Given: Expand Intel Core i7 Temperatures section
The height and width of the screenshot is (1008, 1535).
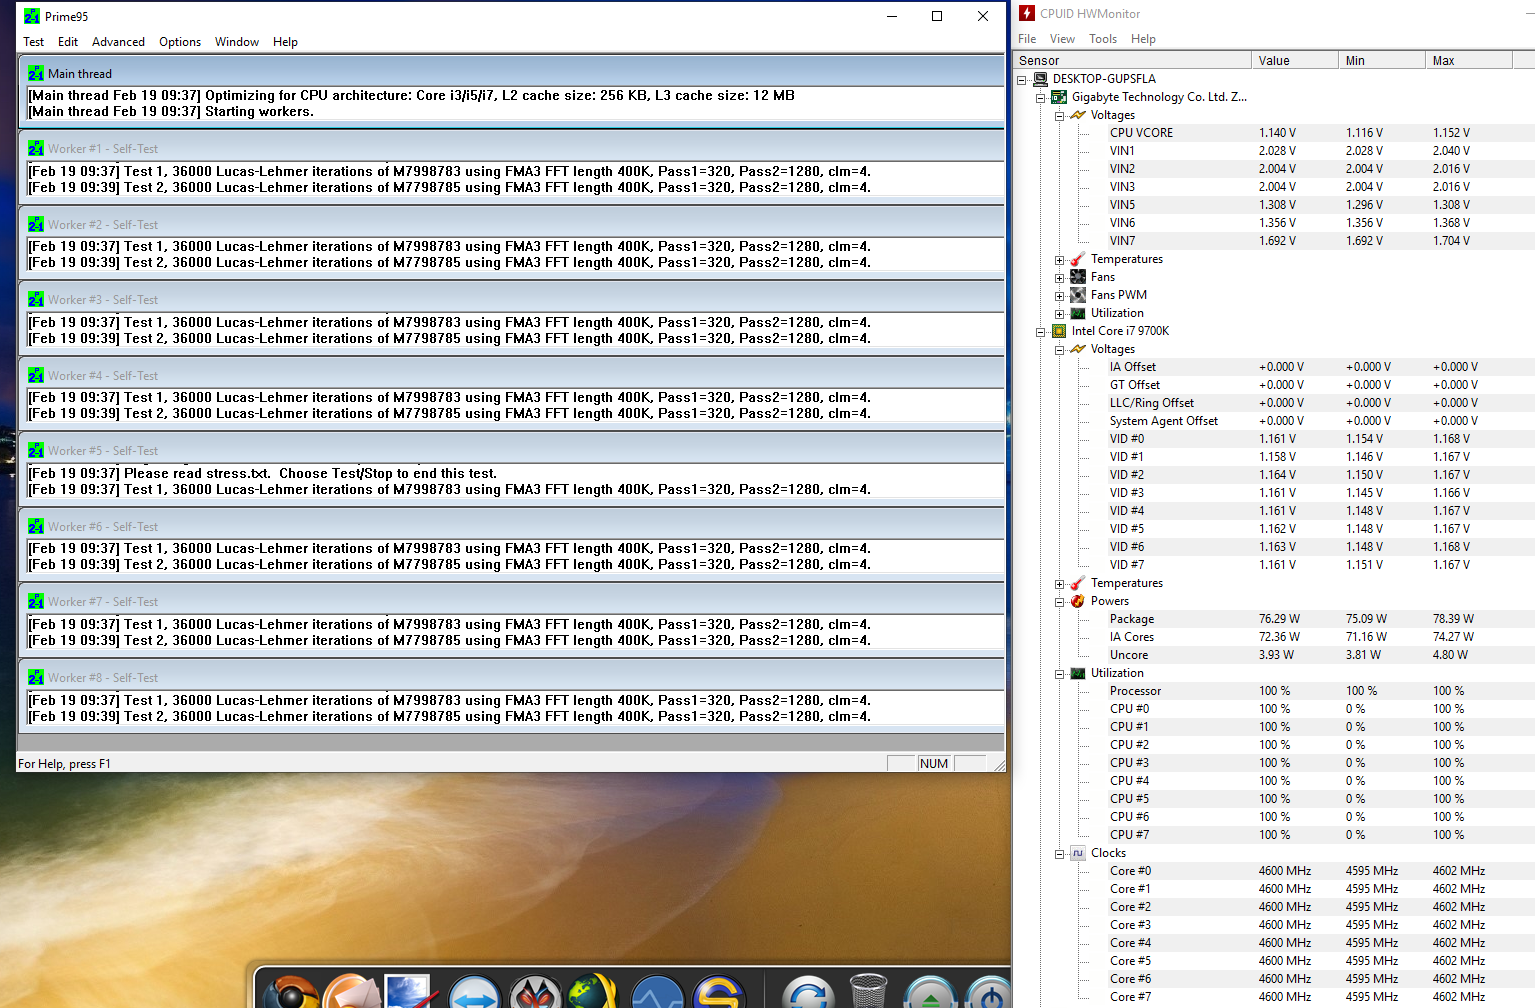Looking at the screenshot, I should pyautogui.click(x=1060, y=584).
